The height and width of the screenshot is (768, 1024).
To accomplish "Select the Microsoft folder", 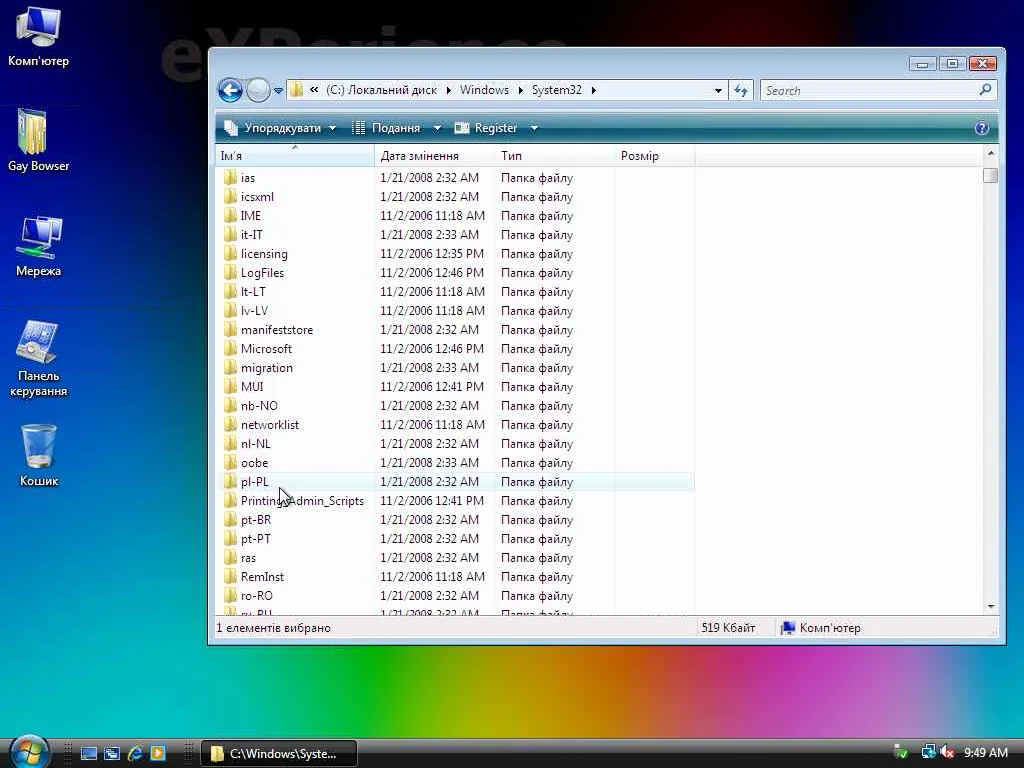I will coord(266,349).
